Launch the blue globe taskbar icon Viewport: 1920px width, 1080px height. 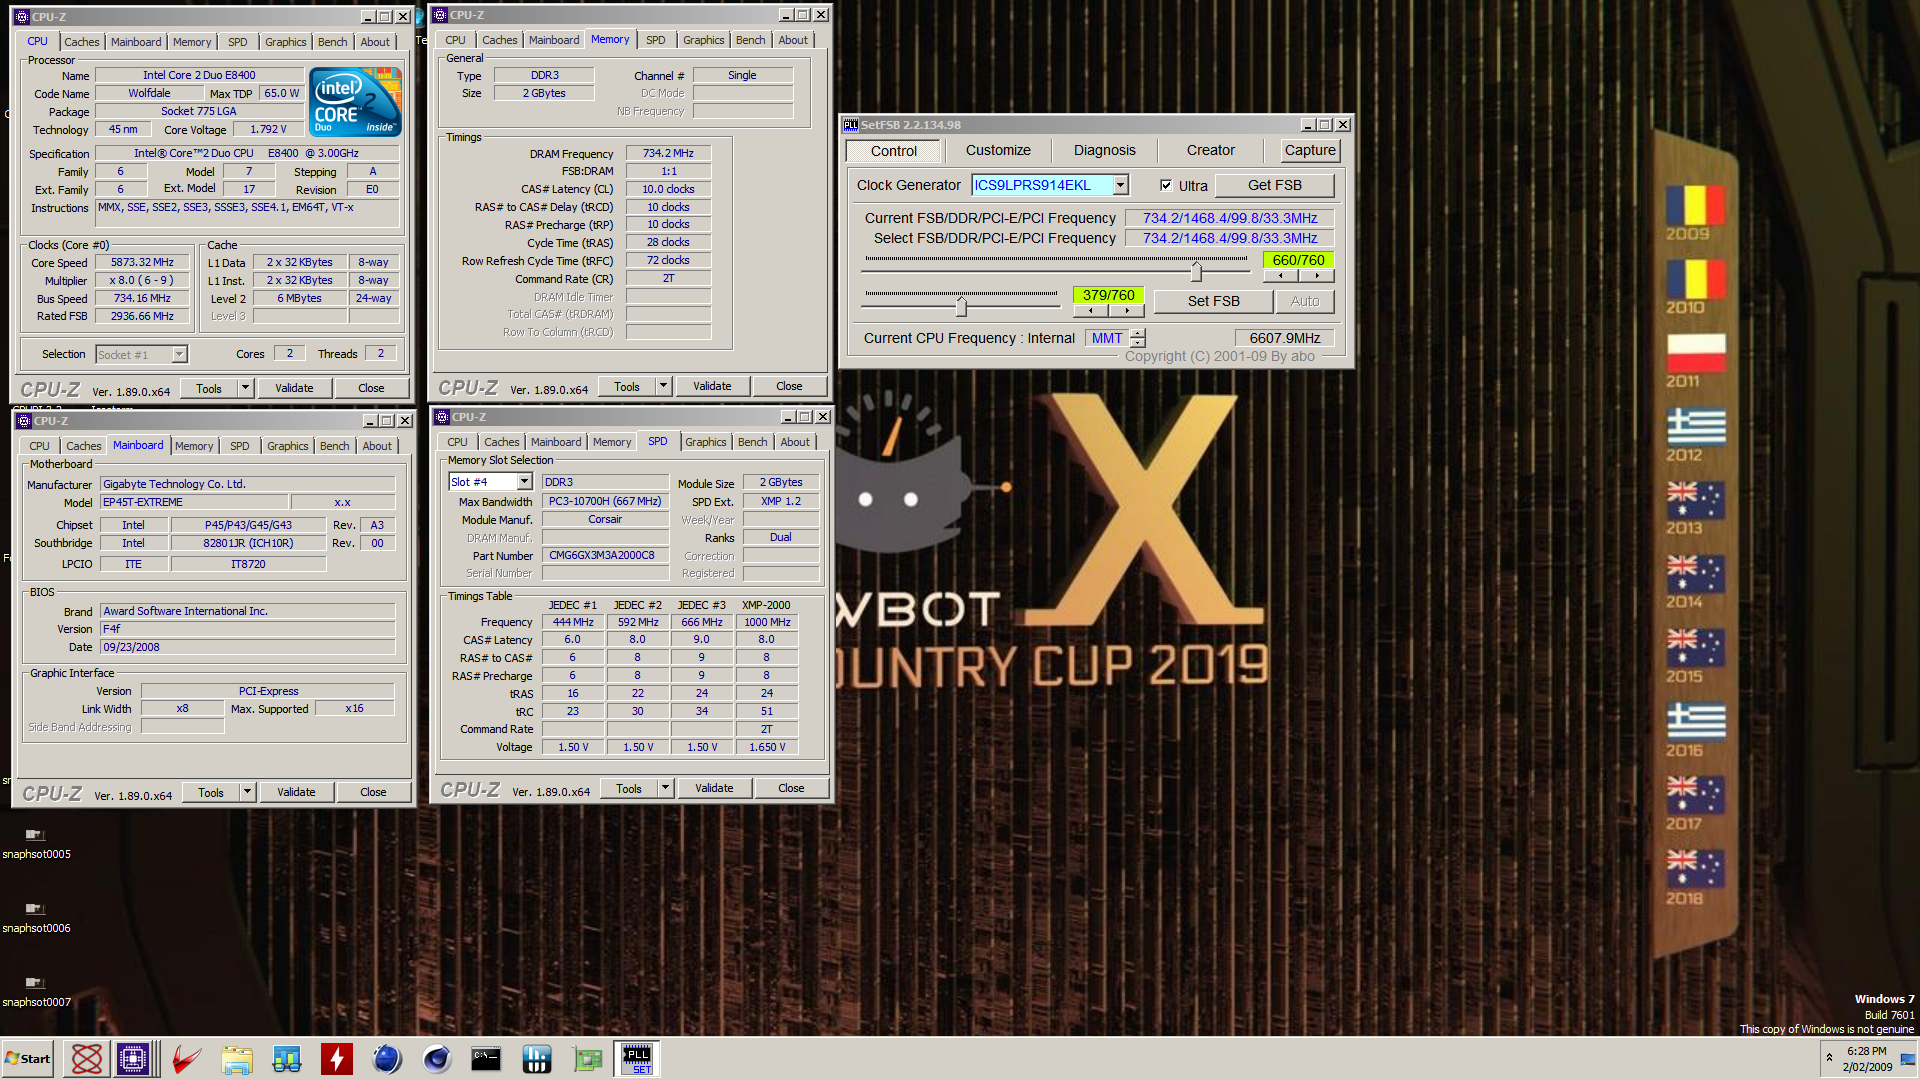coord(387,1059)
